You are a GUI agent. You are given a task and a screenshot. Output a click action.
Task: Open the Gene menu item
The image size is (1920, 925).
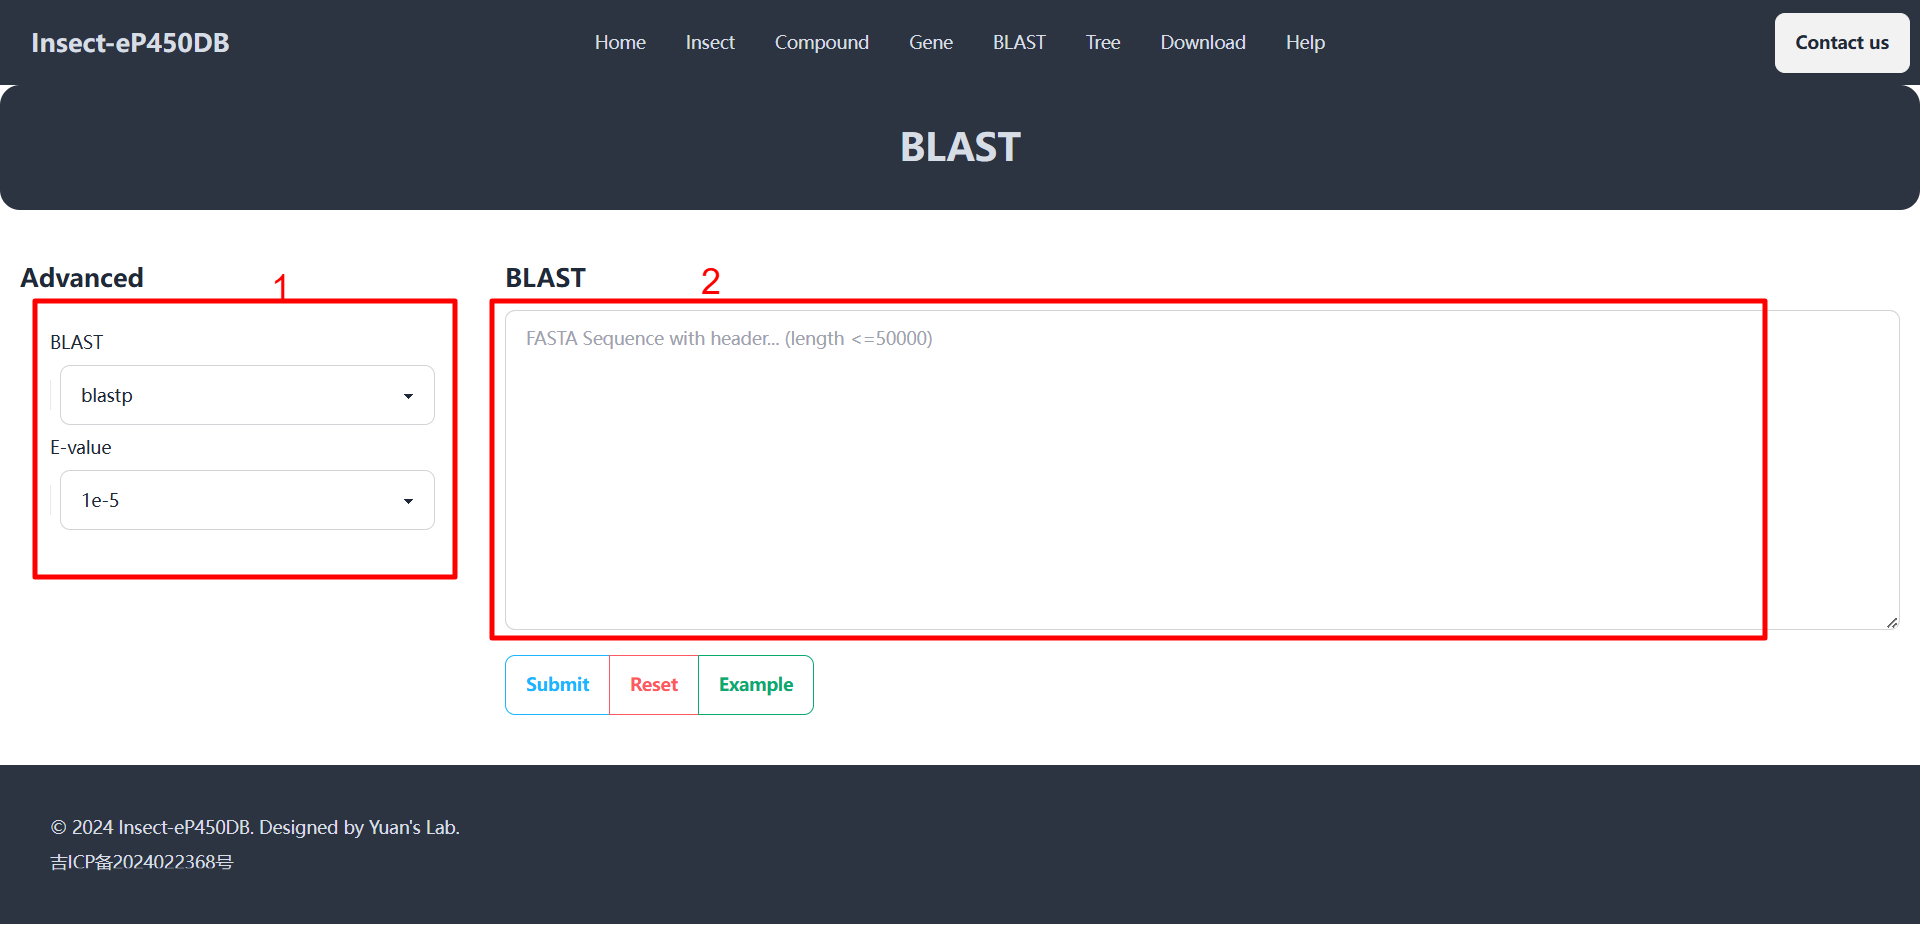tap(931, 43)
